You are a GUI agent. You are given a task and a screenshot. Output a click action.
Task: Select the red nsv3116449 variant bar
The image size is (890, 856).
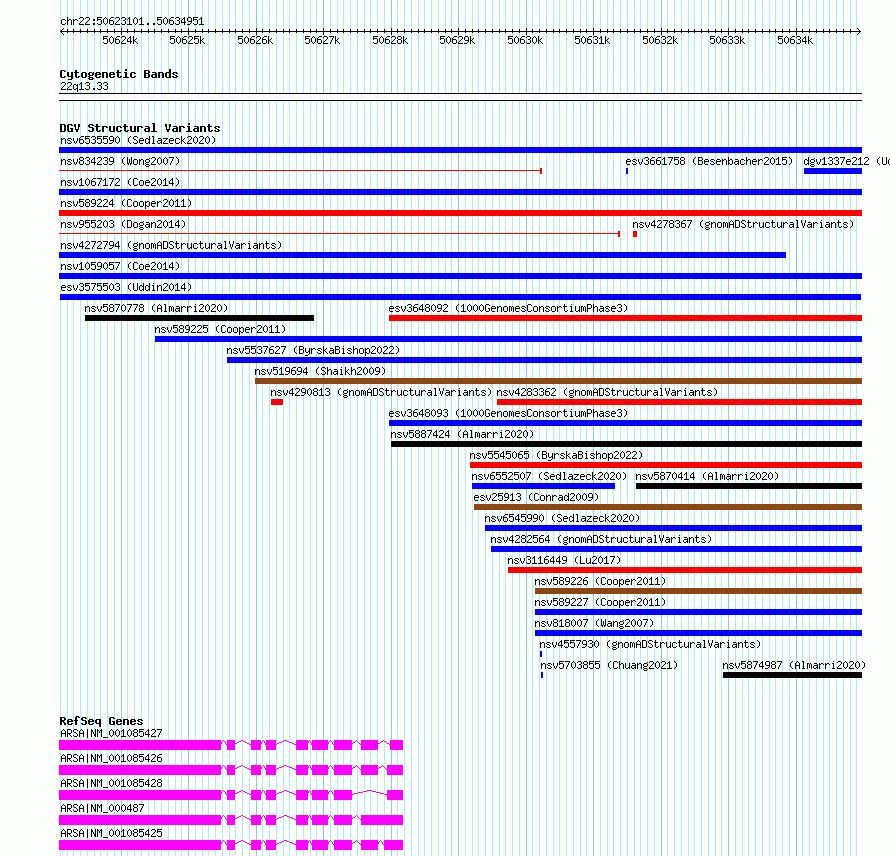pyautogui.click(x=685, y=570)
